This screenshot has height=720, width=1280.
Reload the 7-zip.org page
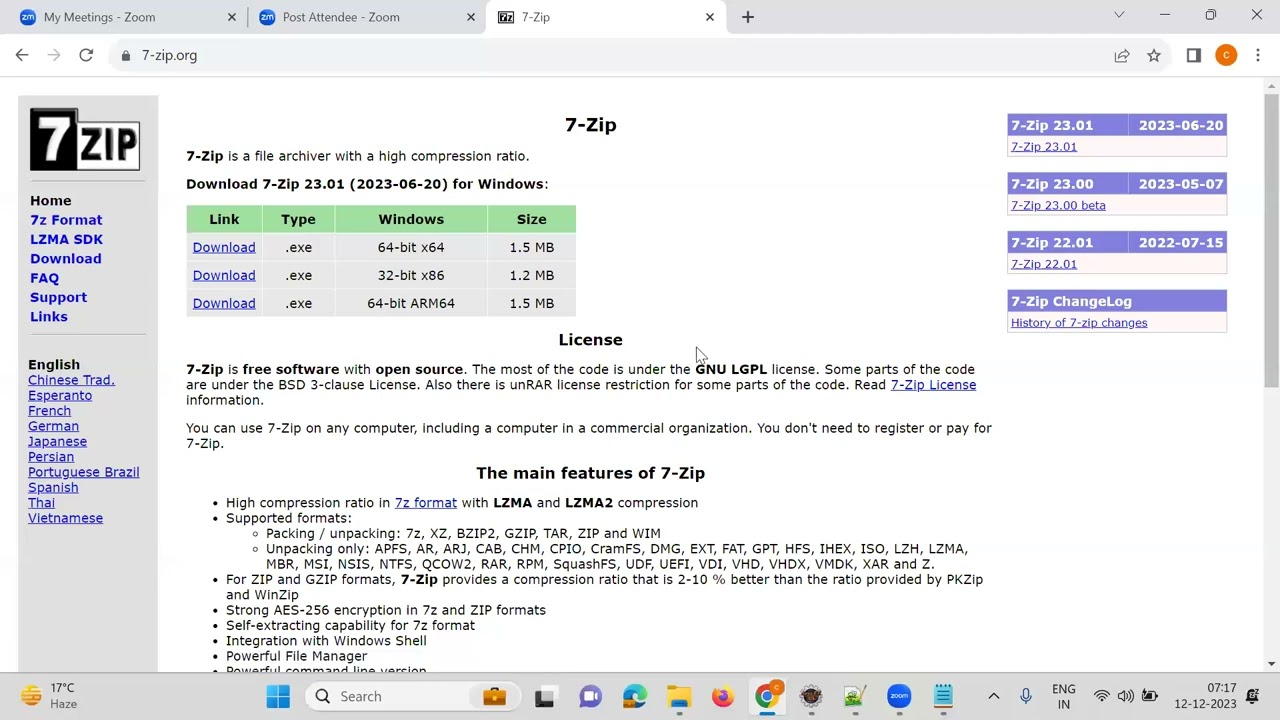point(86,56)
